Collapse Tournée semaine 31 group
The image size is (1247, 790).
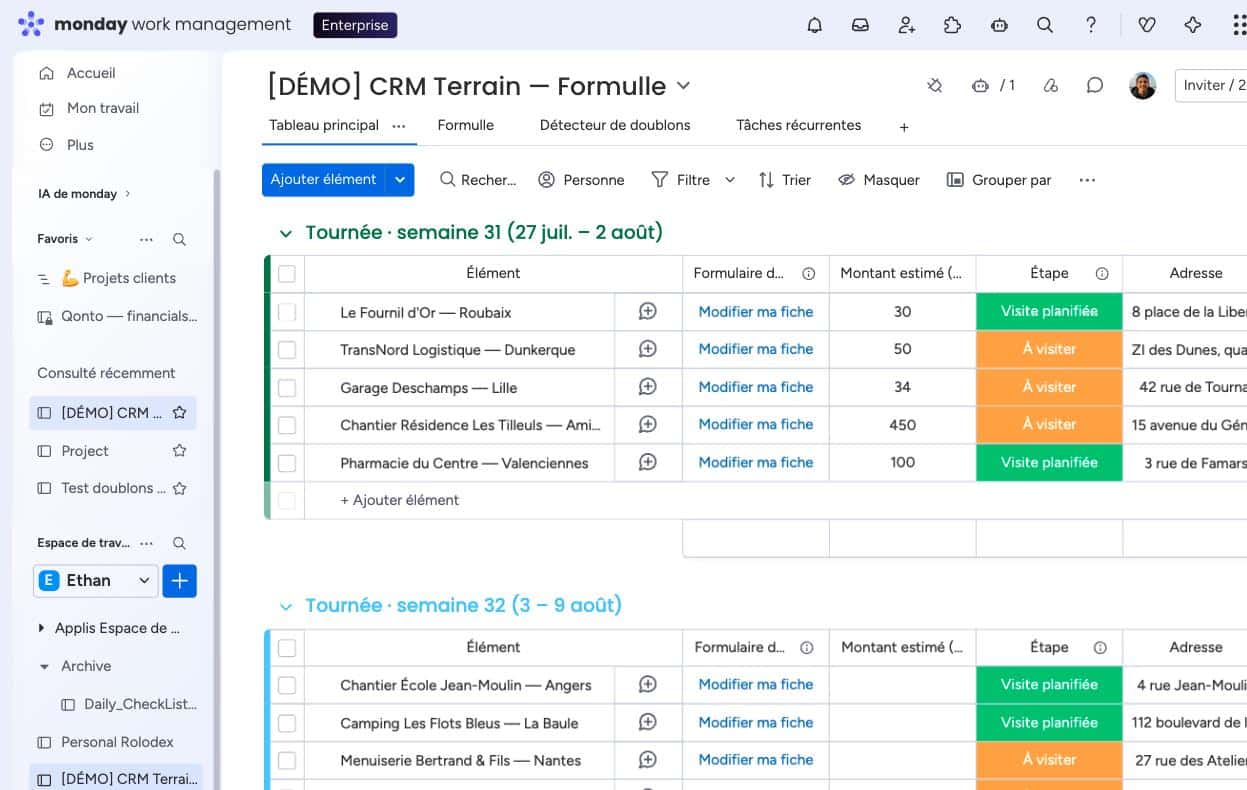286,233
